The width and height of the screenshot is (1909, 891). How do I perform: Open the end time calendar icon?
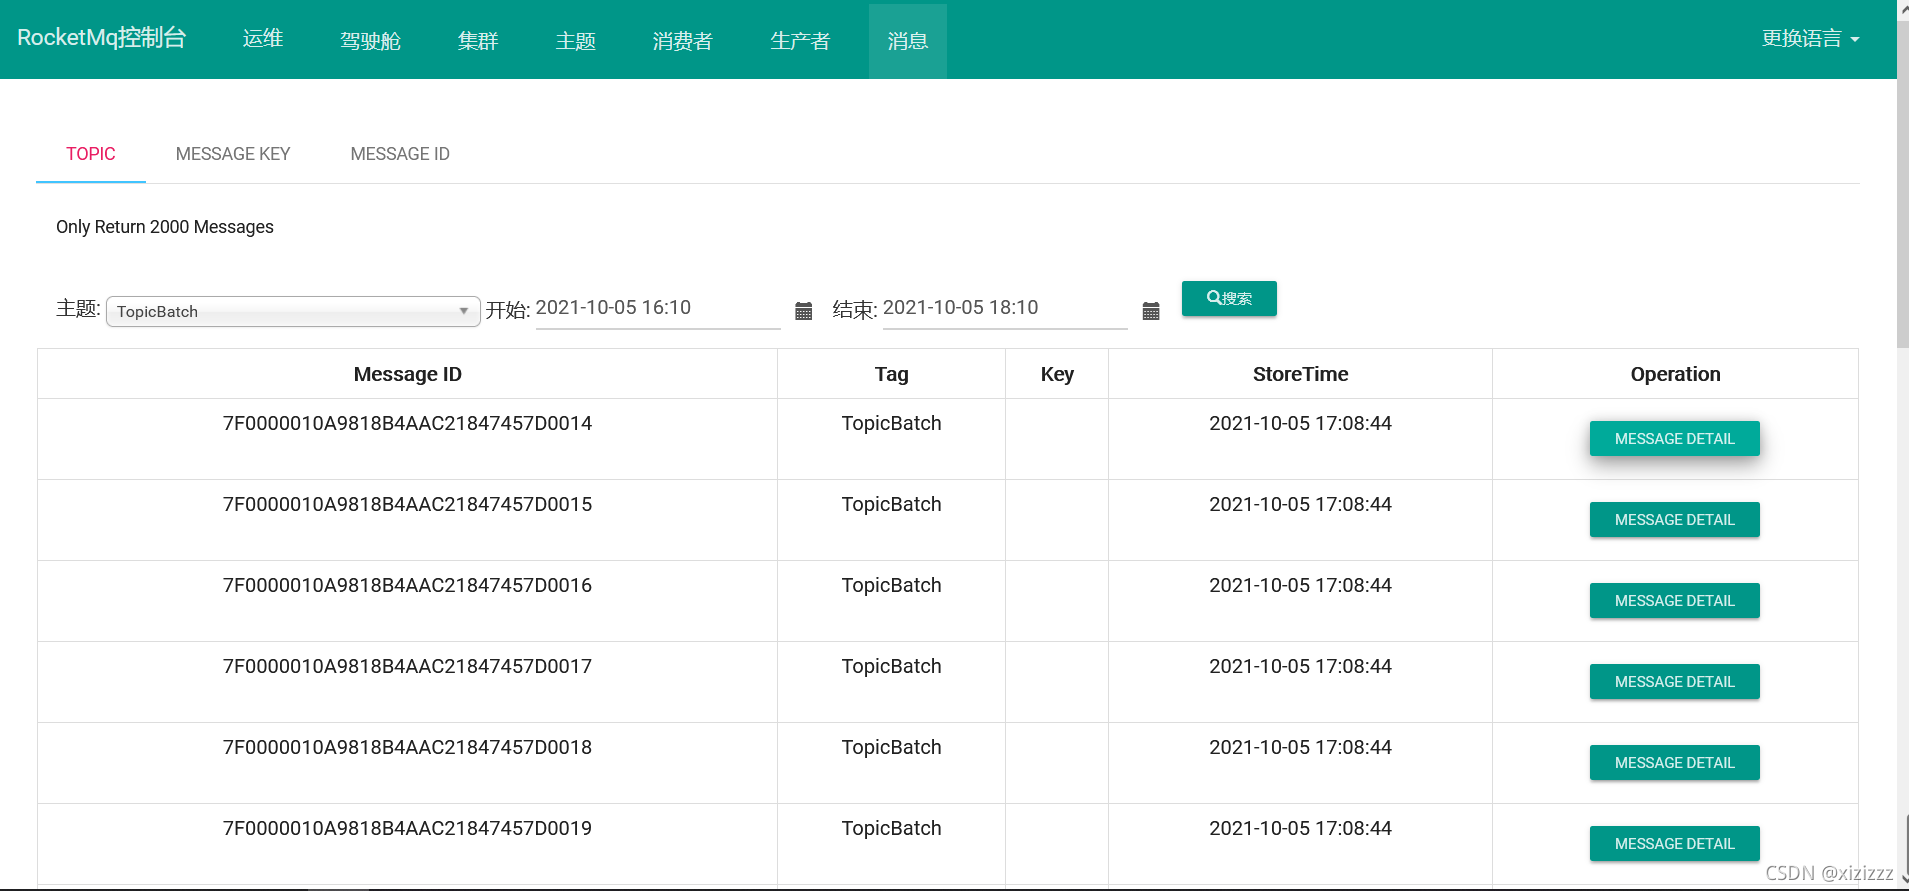1151,311
